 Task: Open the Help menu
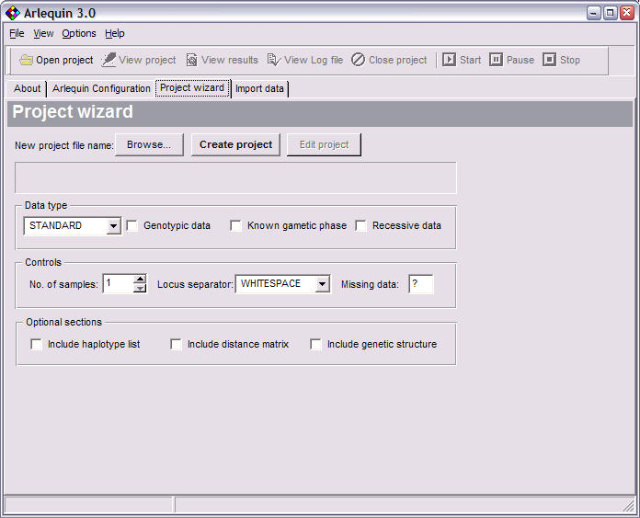click(x=115, y=33)
